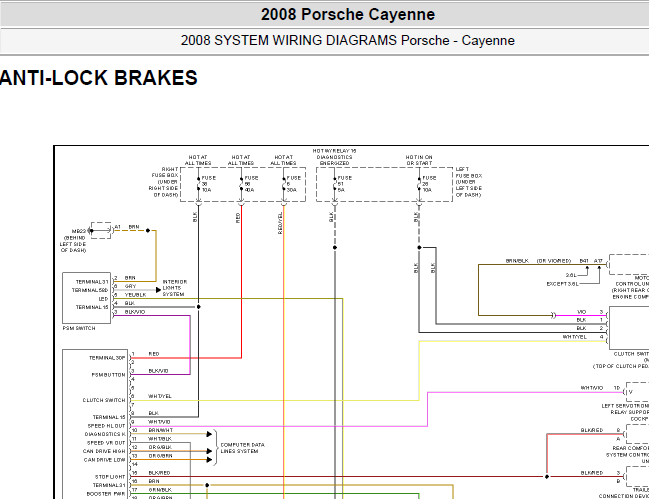
Task: Click the "COMPUTER DATA LINES SYSTEM" reference label
Action: pos(243,448)
